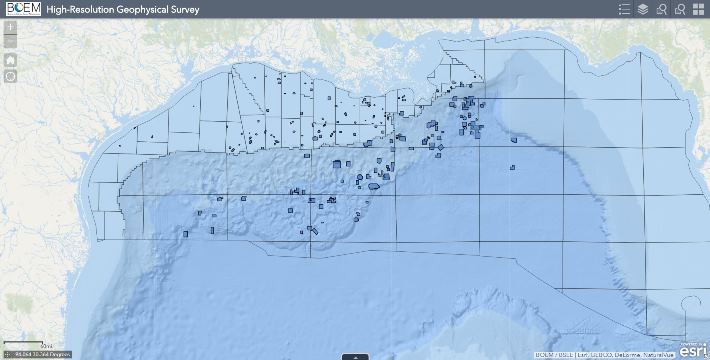Viewport: 710px width, 360px height.
Task: Open the Basemap Gallery grid icon
Action: 698,9
